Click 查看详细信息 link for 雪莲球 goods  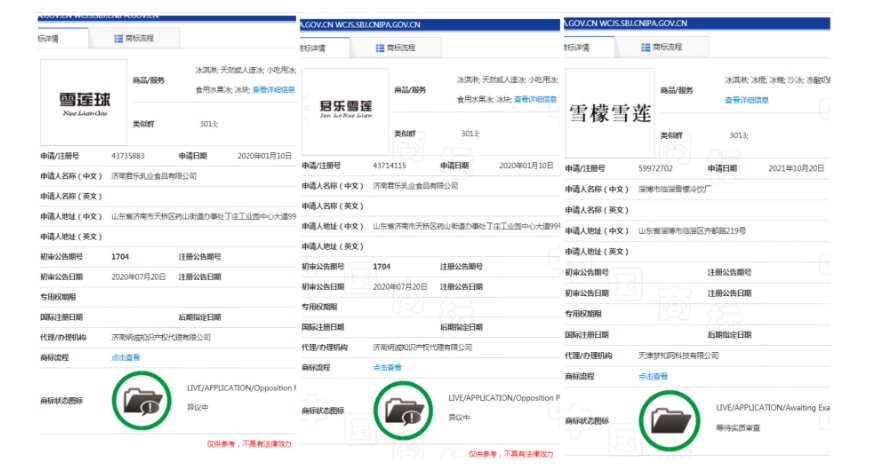pyautogui.click(x=273, y=89)
